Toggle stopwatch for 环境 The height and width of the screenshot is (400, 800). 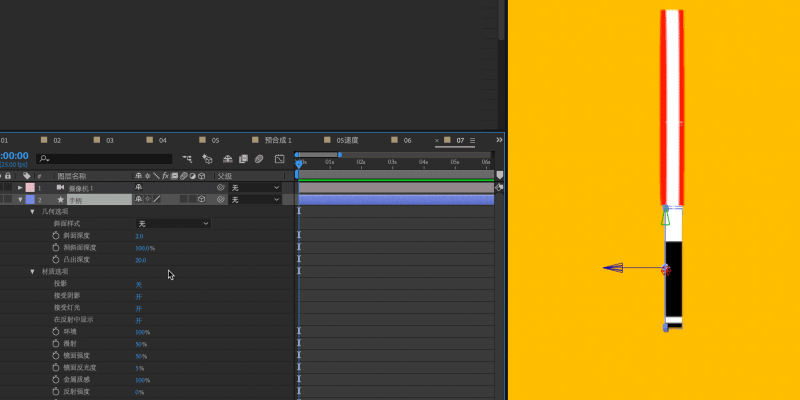point(56,332)
